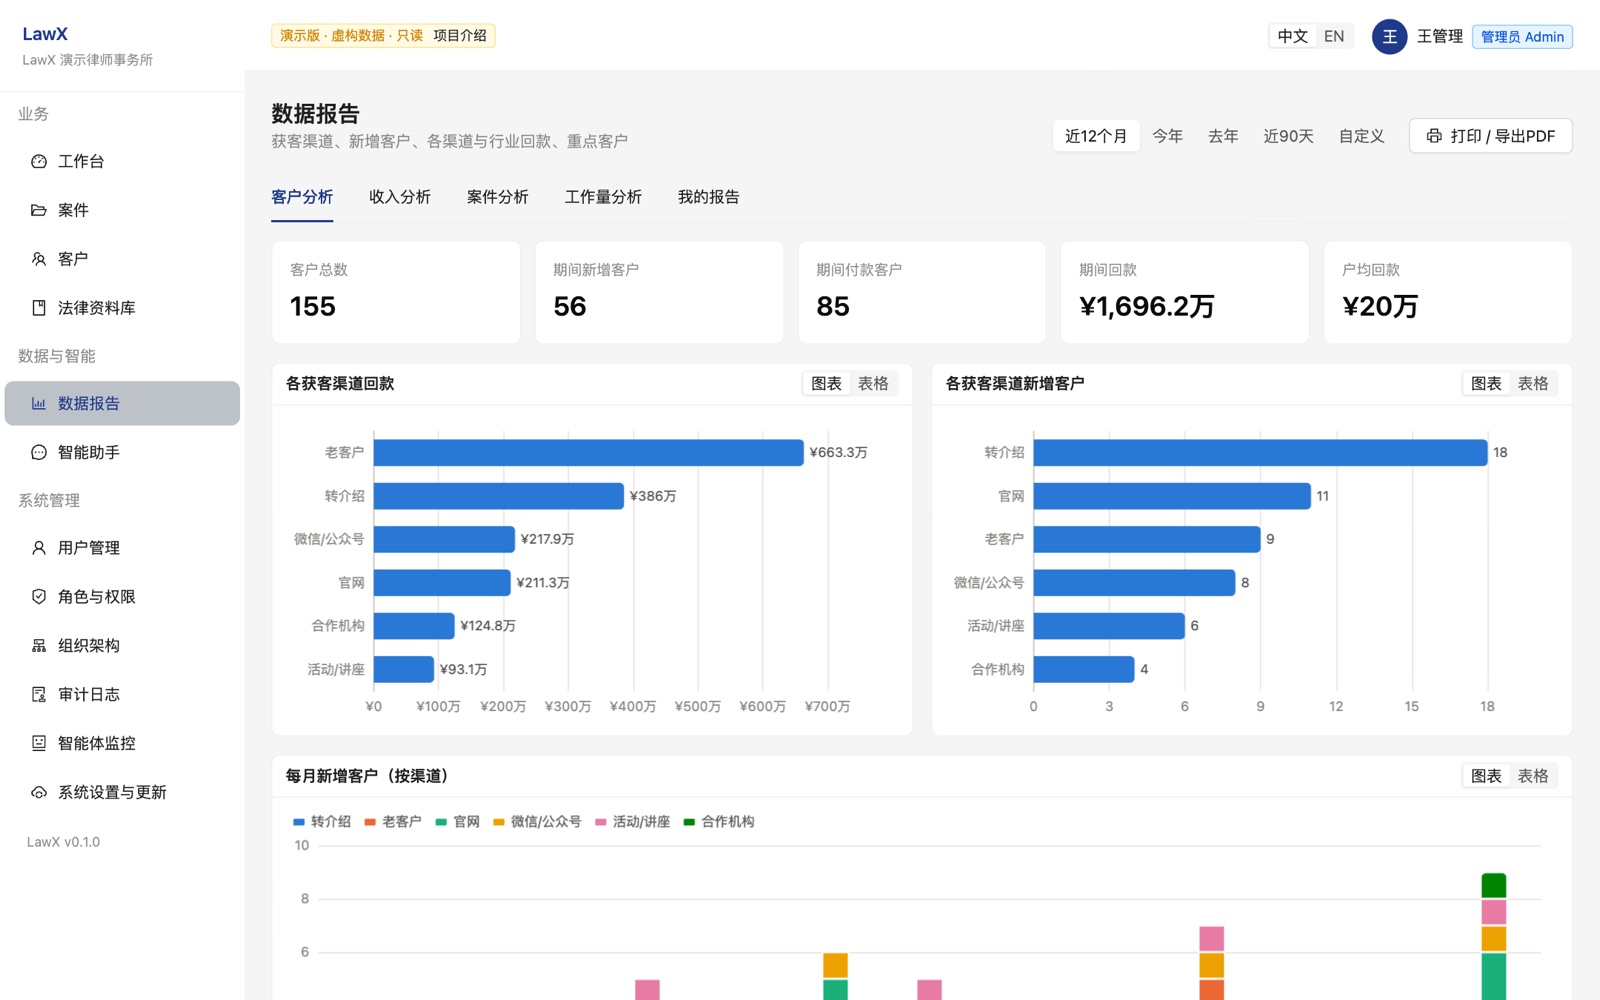Toggle 官网 legend entry
This screenshot has height=1000, width=1600.
click(x=458, y=822)
